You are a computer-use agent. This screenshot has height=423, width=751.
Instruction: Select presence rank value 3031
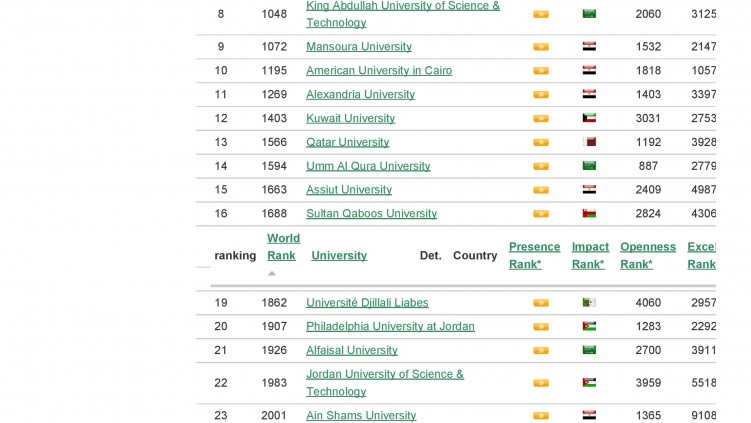[648, 118]
